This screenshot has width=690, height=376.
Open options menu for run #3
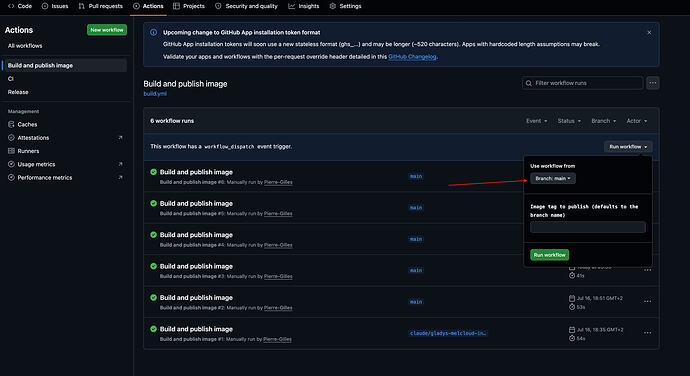pos(647,270)
